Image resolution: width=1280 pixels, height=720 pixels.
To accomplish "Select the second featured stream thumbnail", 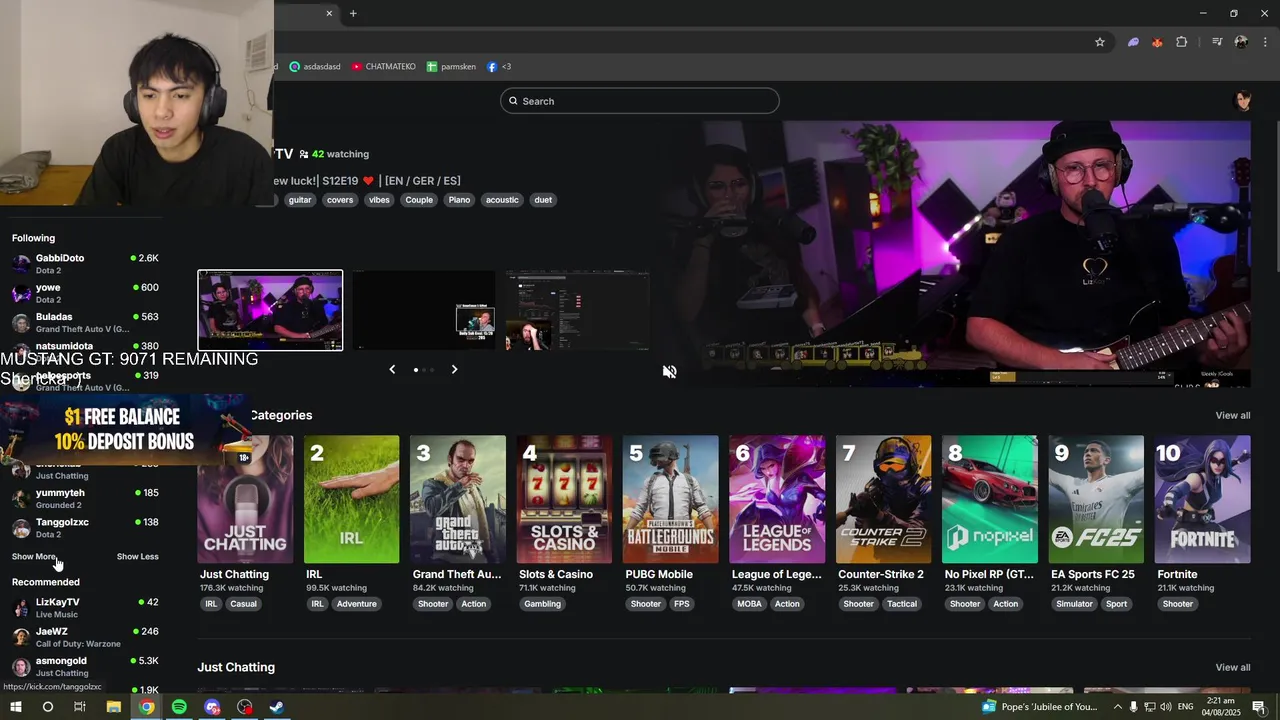I will (423, 310).
